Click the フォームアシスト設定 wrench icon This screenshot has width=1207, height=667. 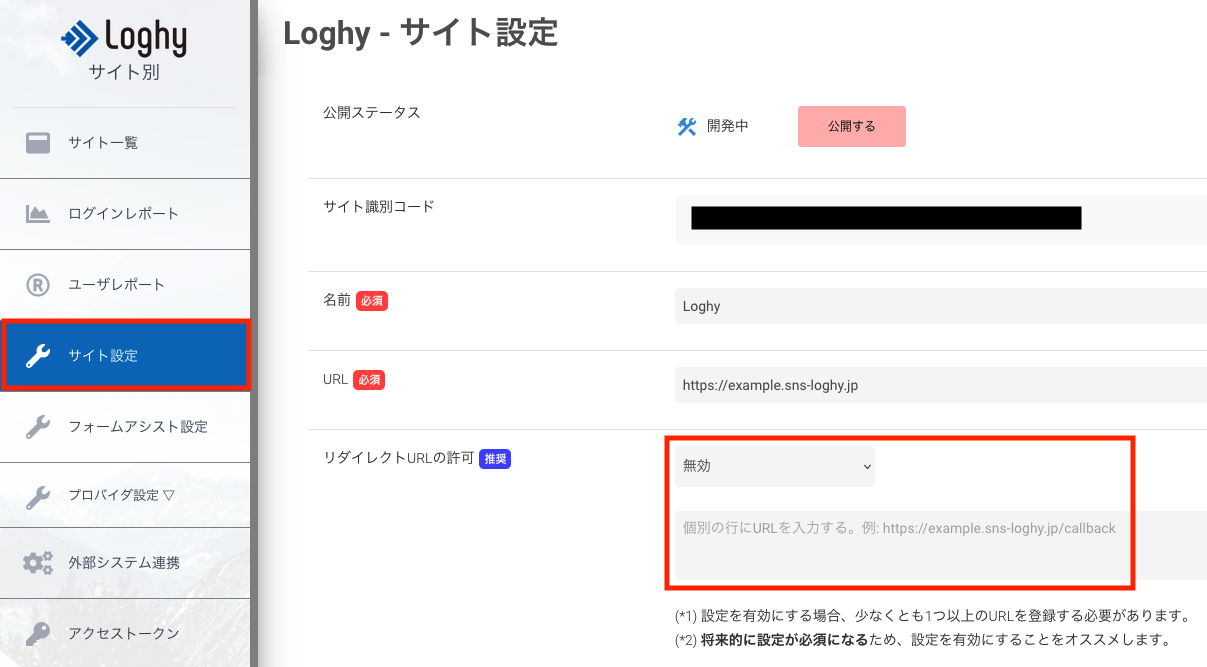[38, 427]
